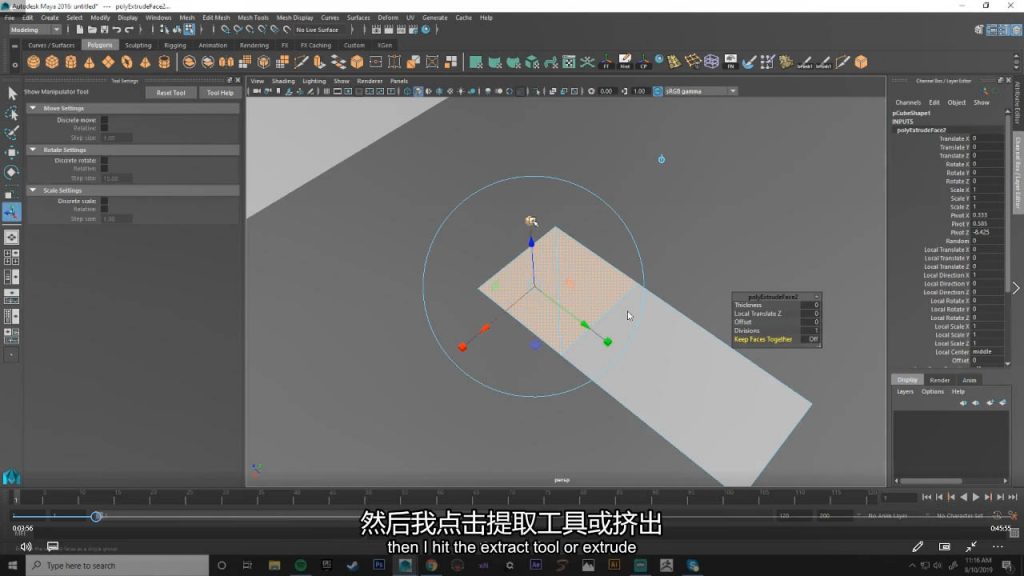The width and height of the screenshot is (1024, 576).
Task: Toggle the Discrete rotate checkbox
Action: click(104, 161)
